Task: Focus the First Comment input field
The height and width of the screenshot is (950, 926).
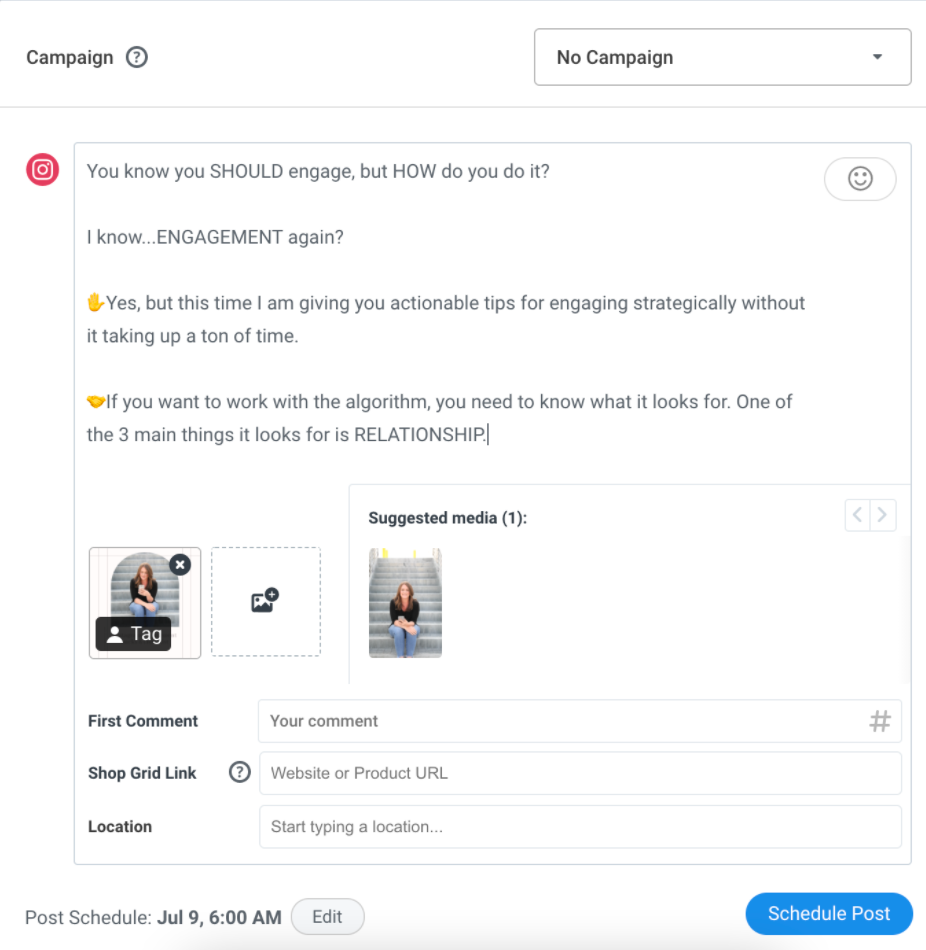Action: (560, 721)
